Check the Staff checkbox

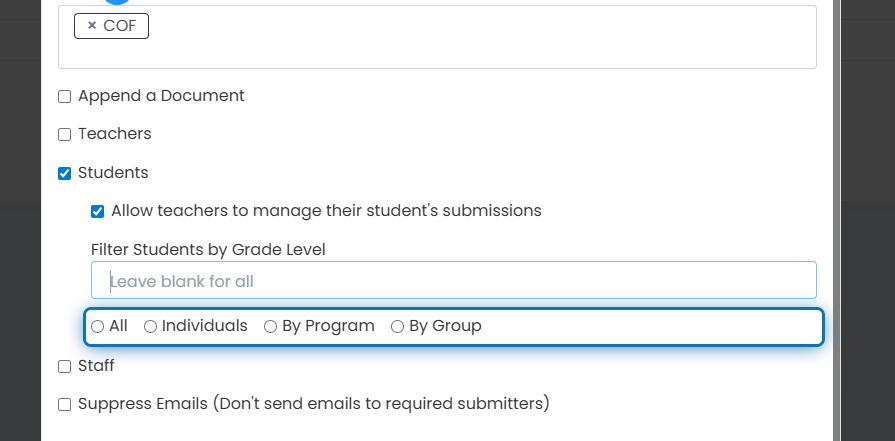click(x=64, y=366)
